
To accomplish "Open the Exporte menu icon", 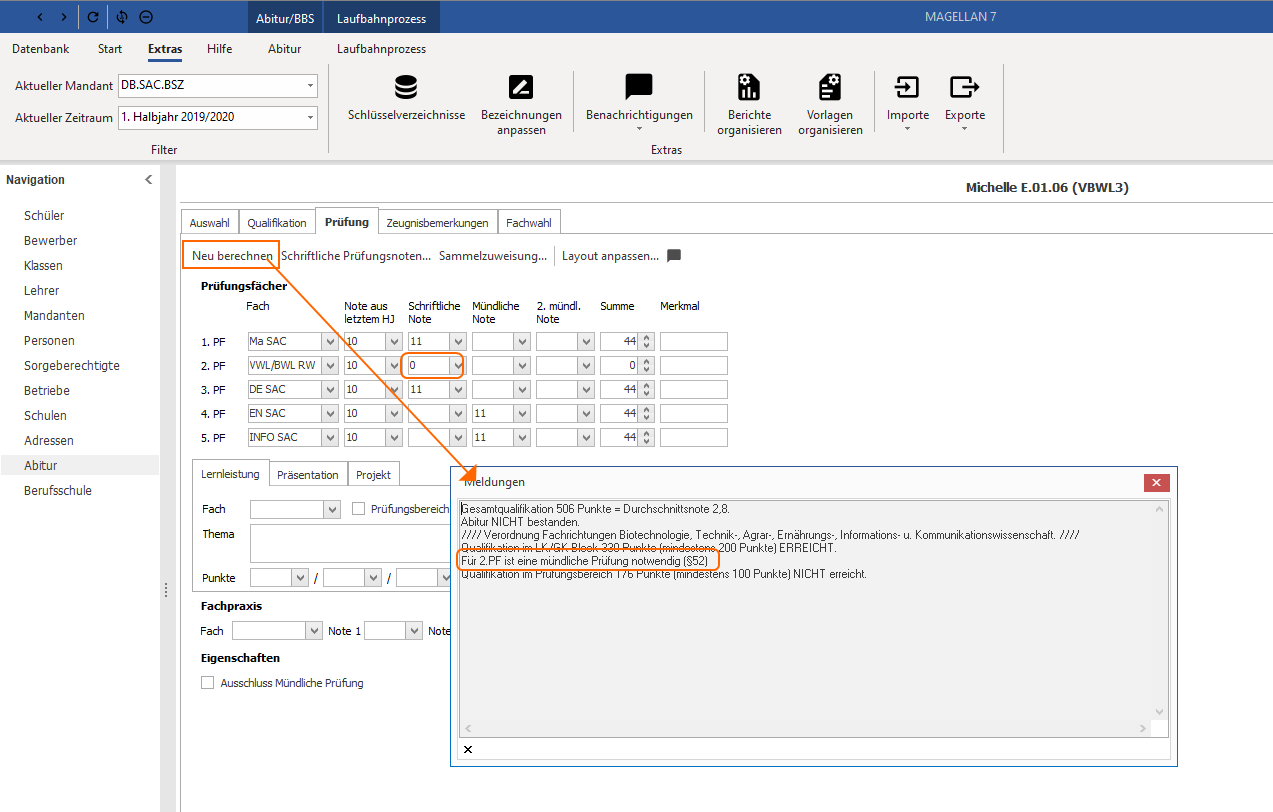I will [964, 88].
